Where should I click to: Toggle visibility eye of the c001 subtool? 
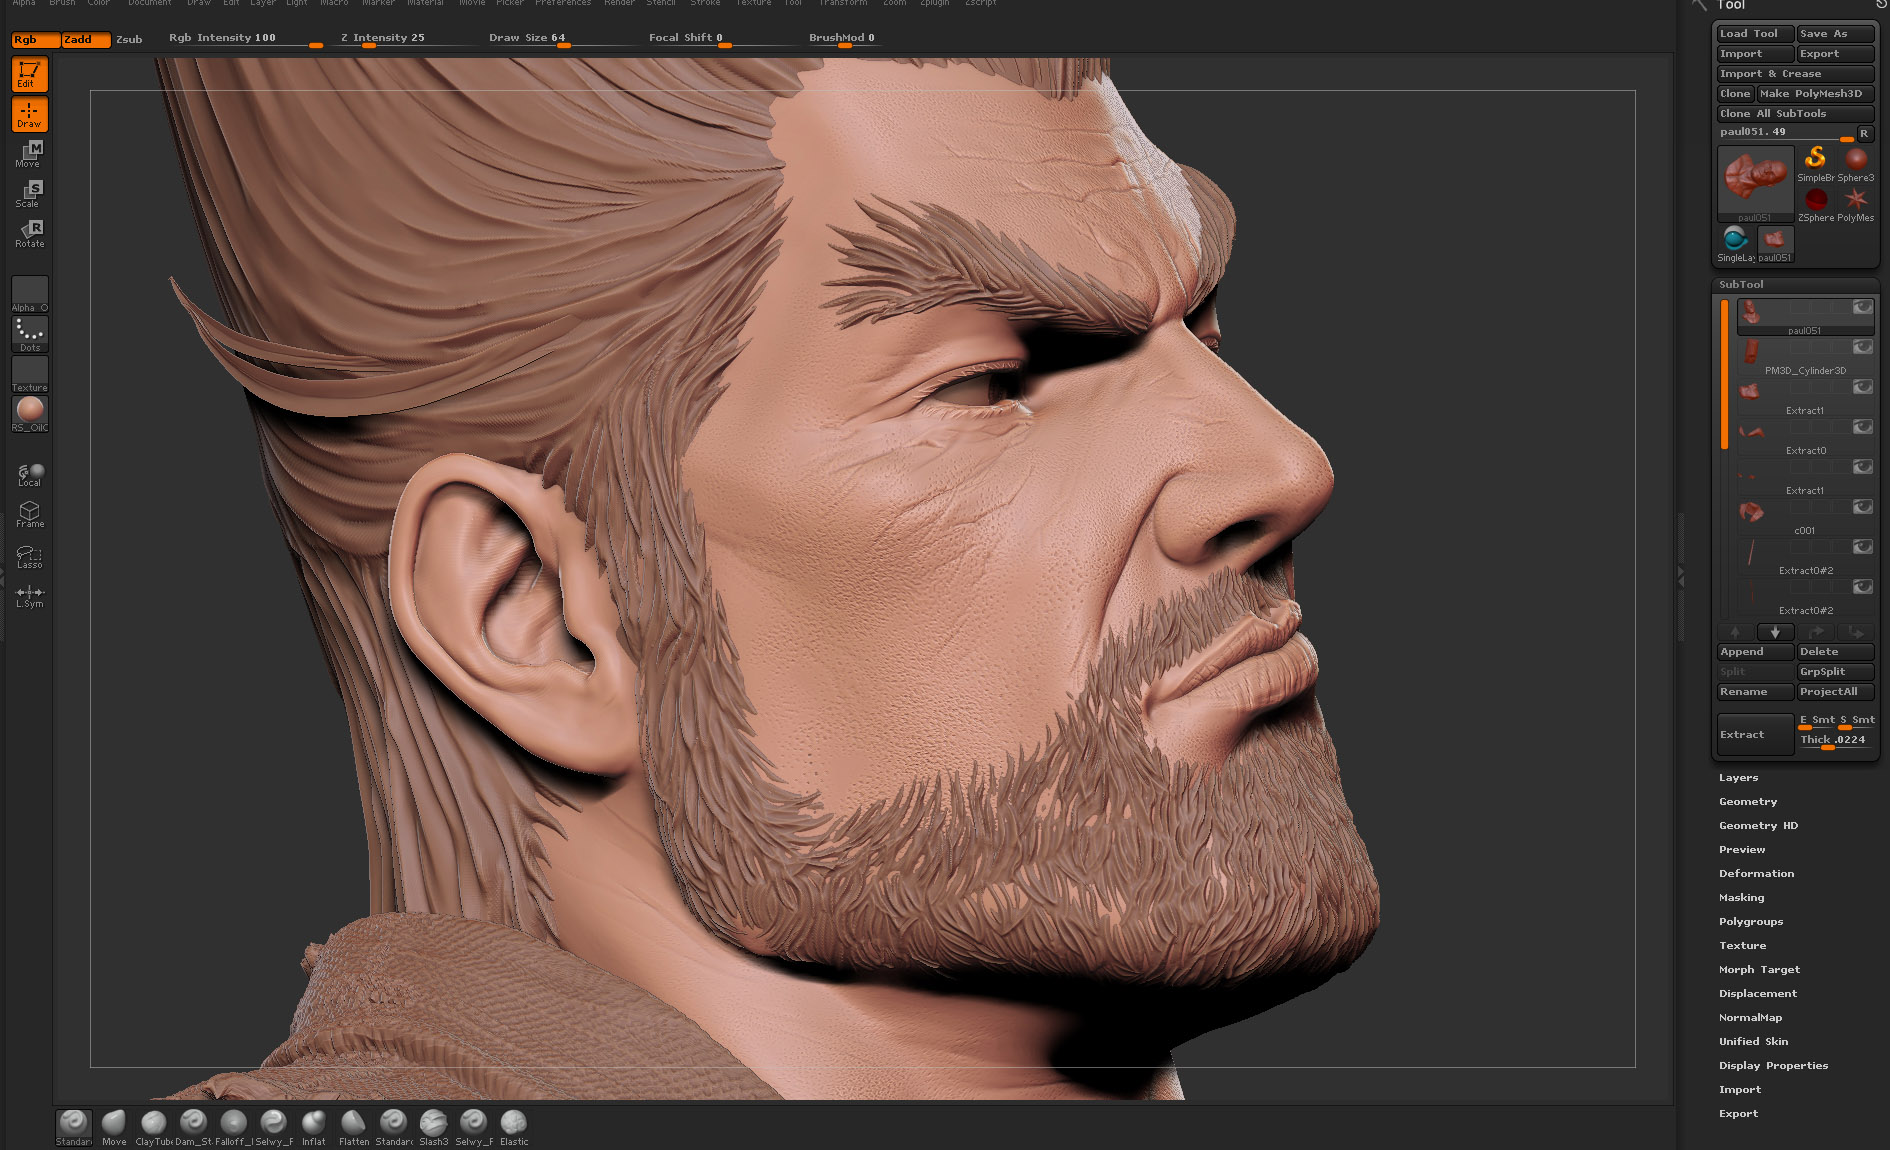(1862, 507)
